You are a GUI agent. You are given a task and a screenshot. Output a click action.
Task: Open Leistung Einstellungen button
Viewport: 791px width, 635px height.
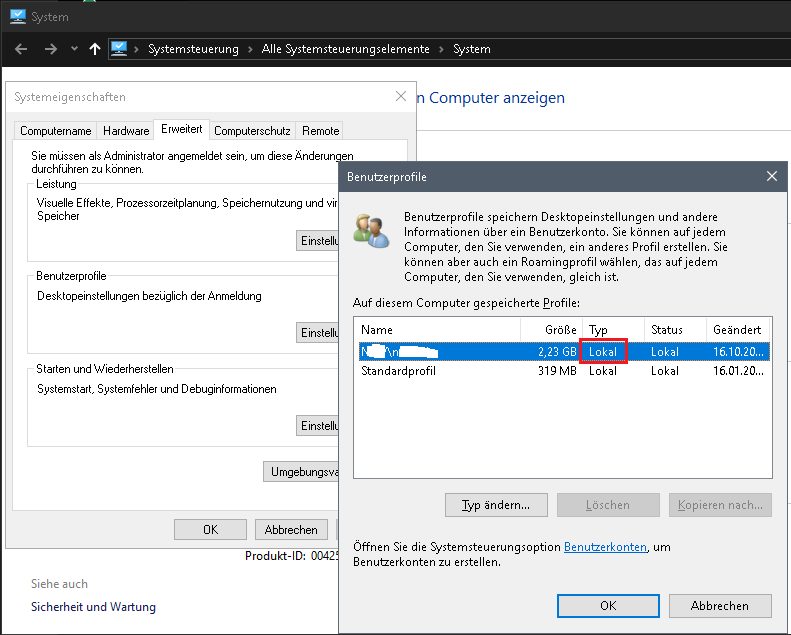(x=318, y=241)
